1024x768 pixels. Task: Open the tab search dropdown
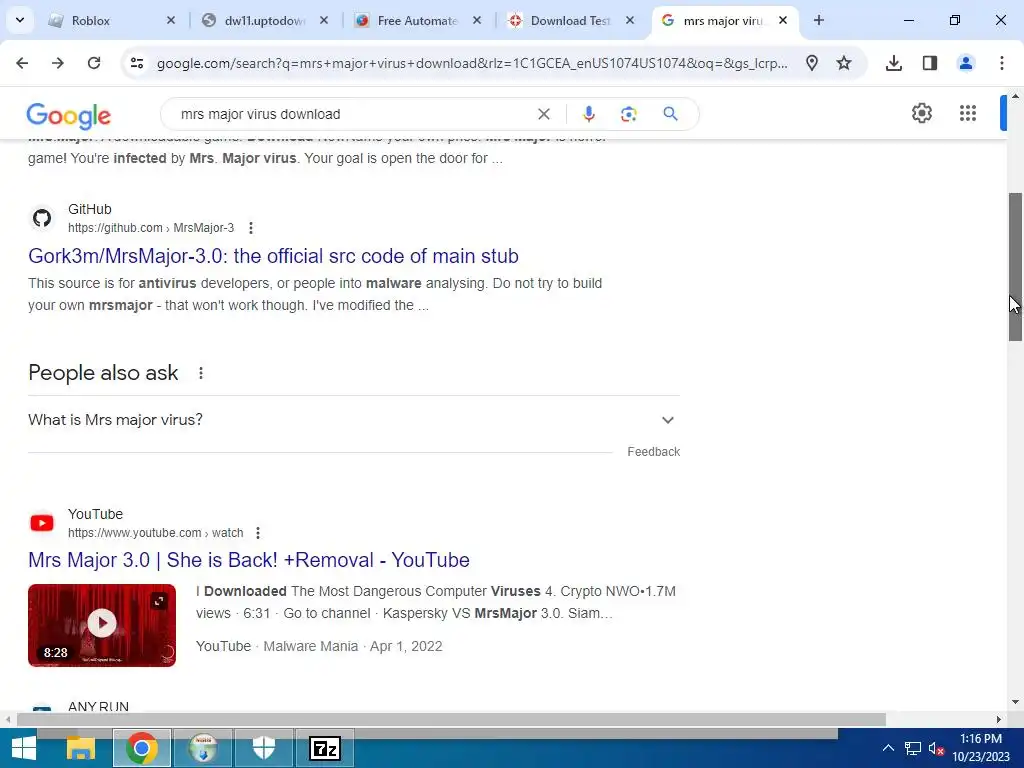(20, 20)
